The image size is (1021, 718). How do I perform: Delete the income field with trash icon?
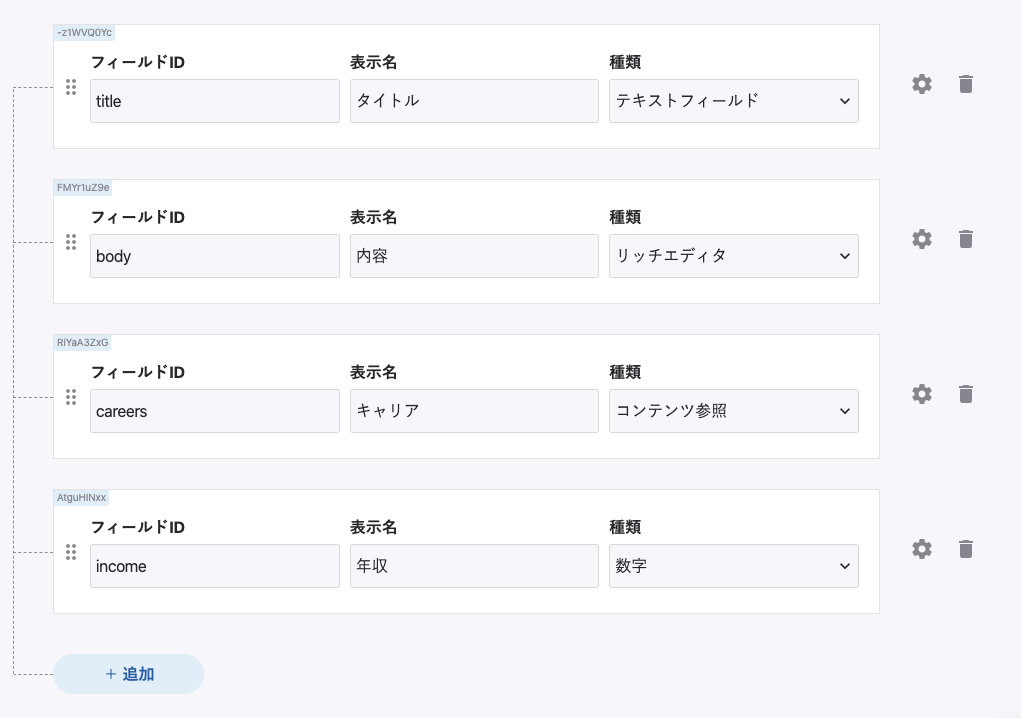965,549
